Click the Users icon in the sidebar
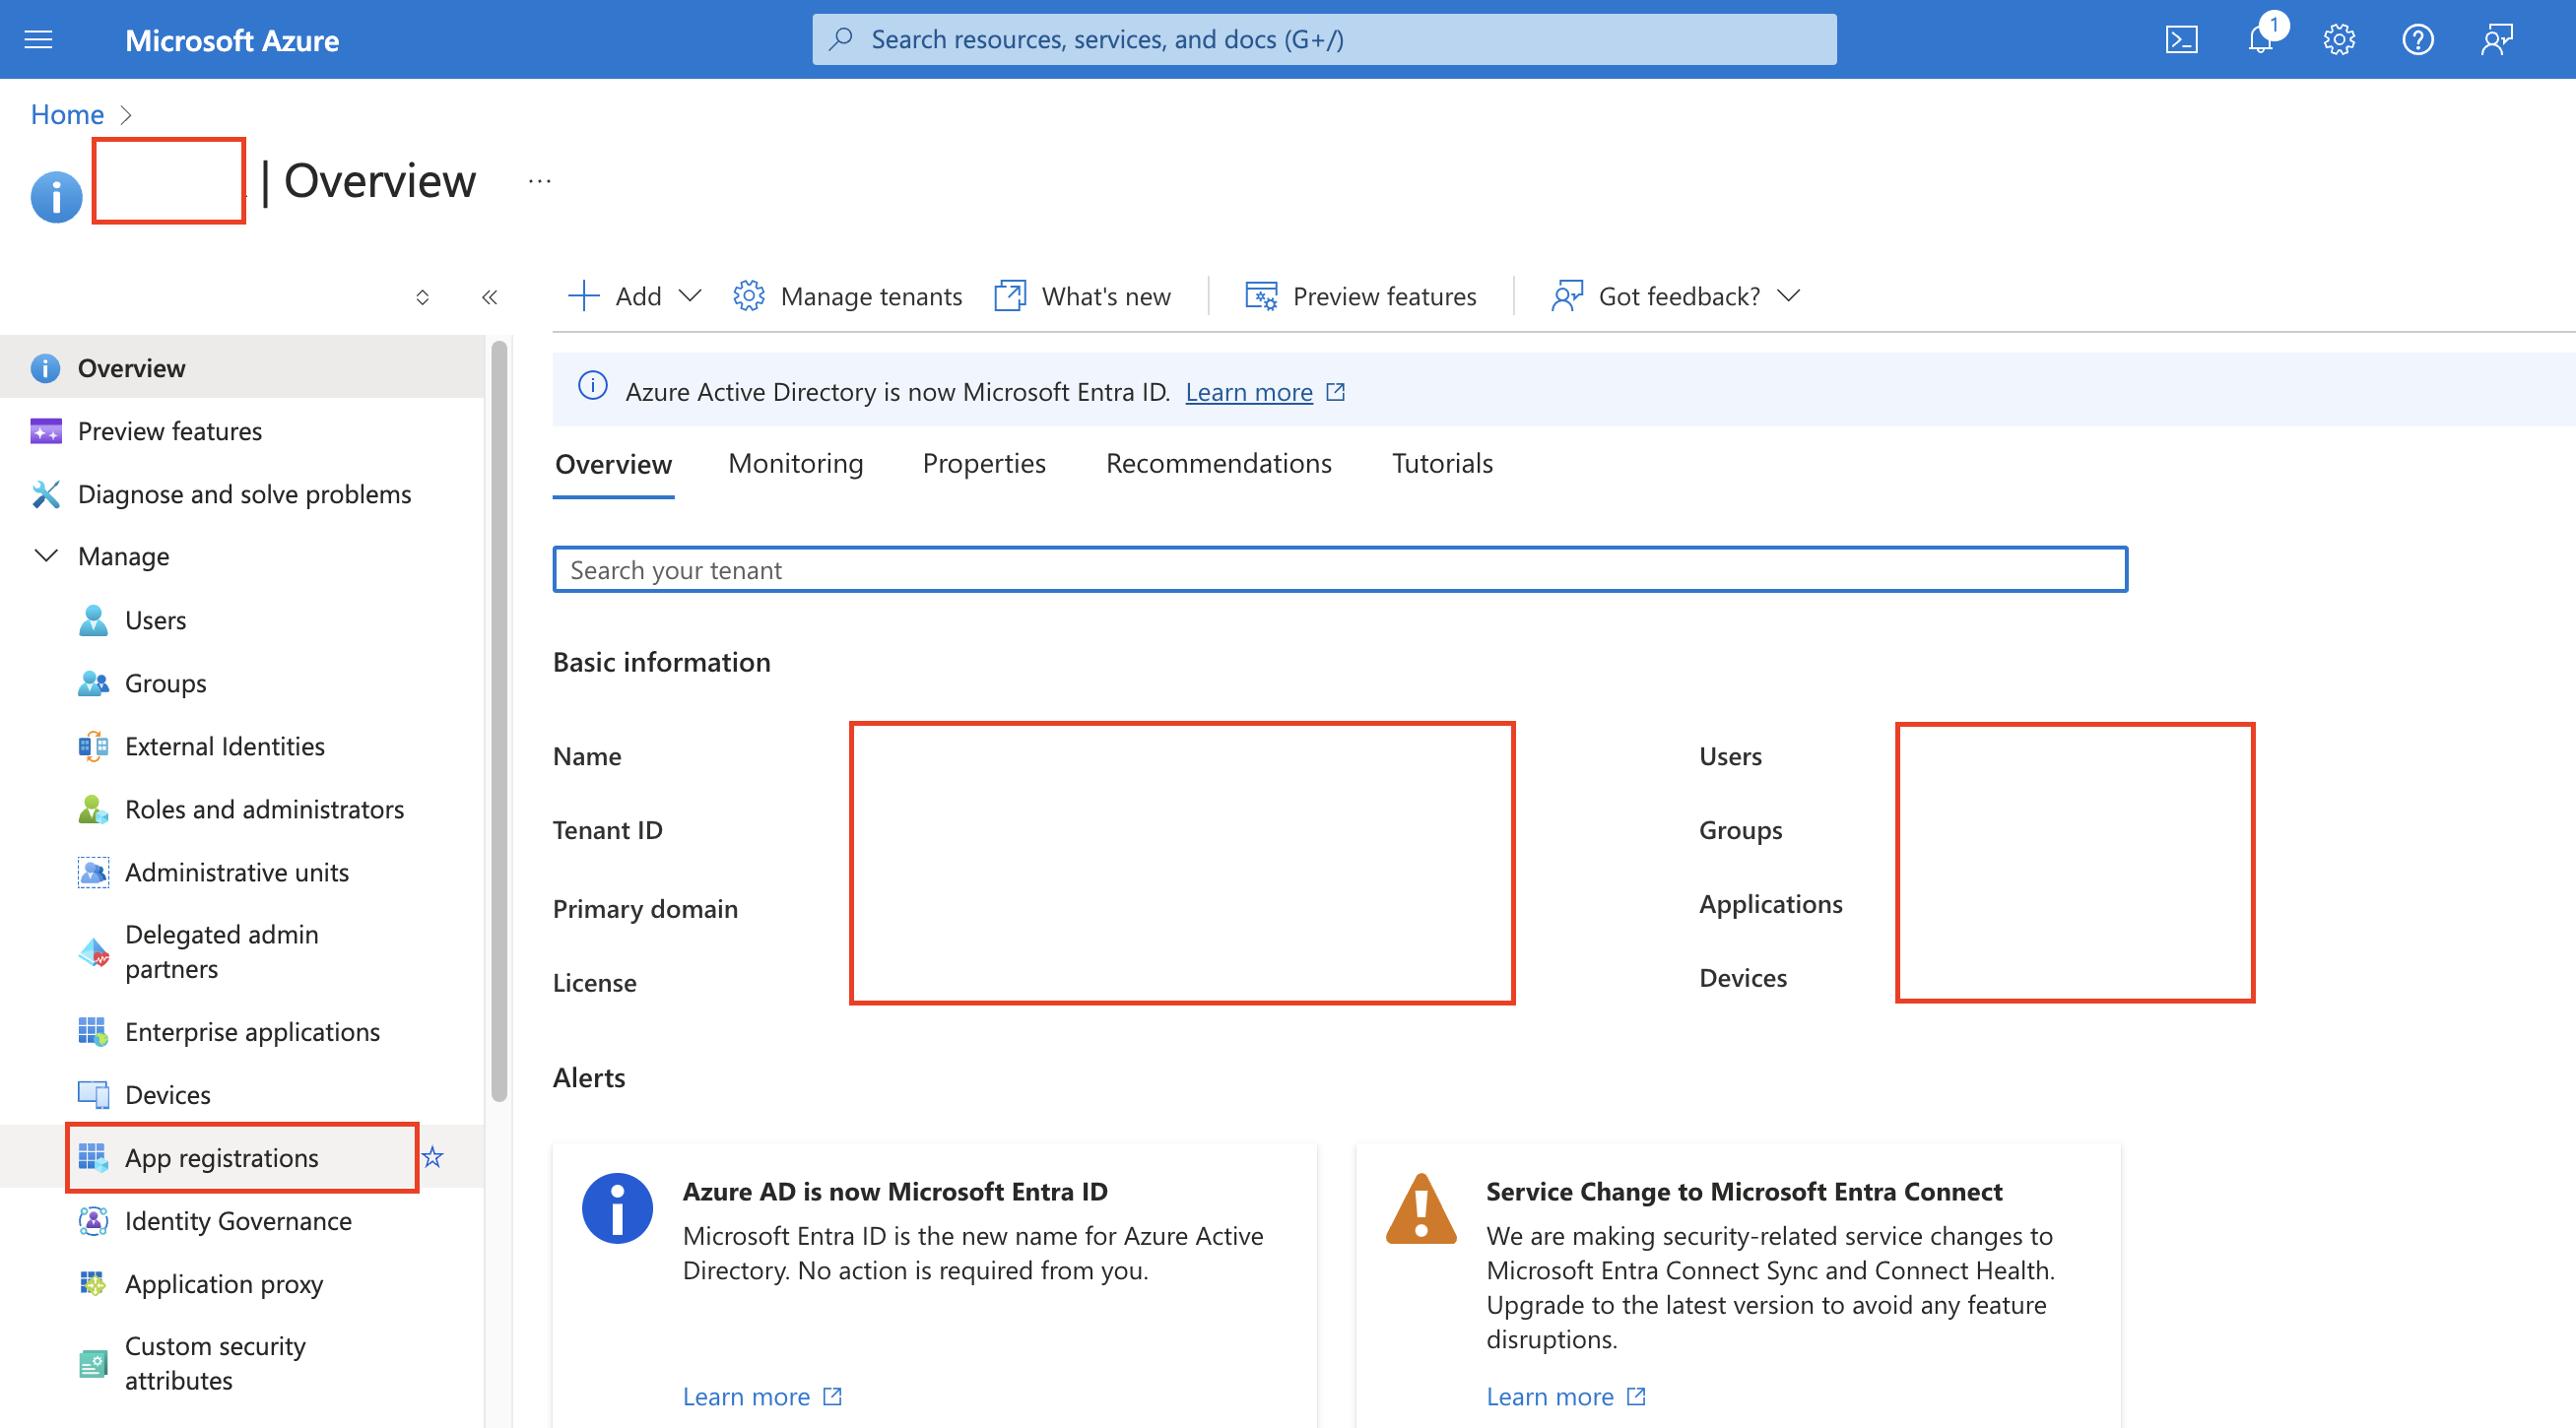The width and height of the screenshot is (2576, 1428). click(x=93, y=621)
